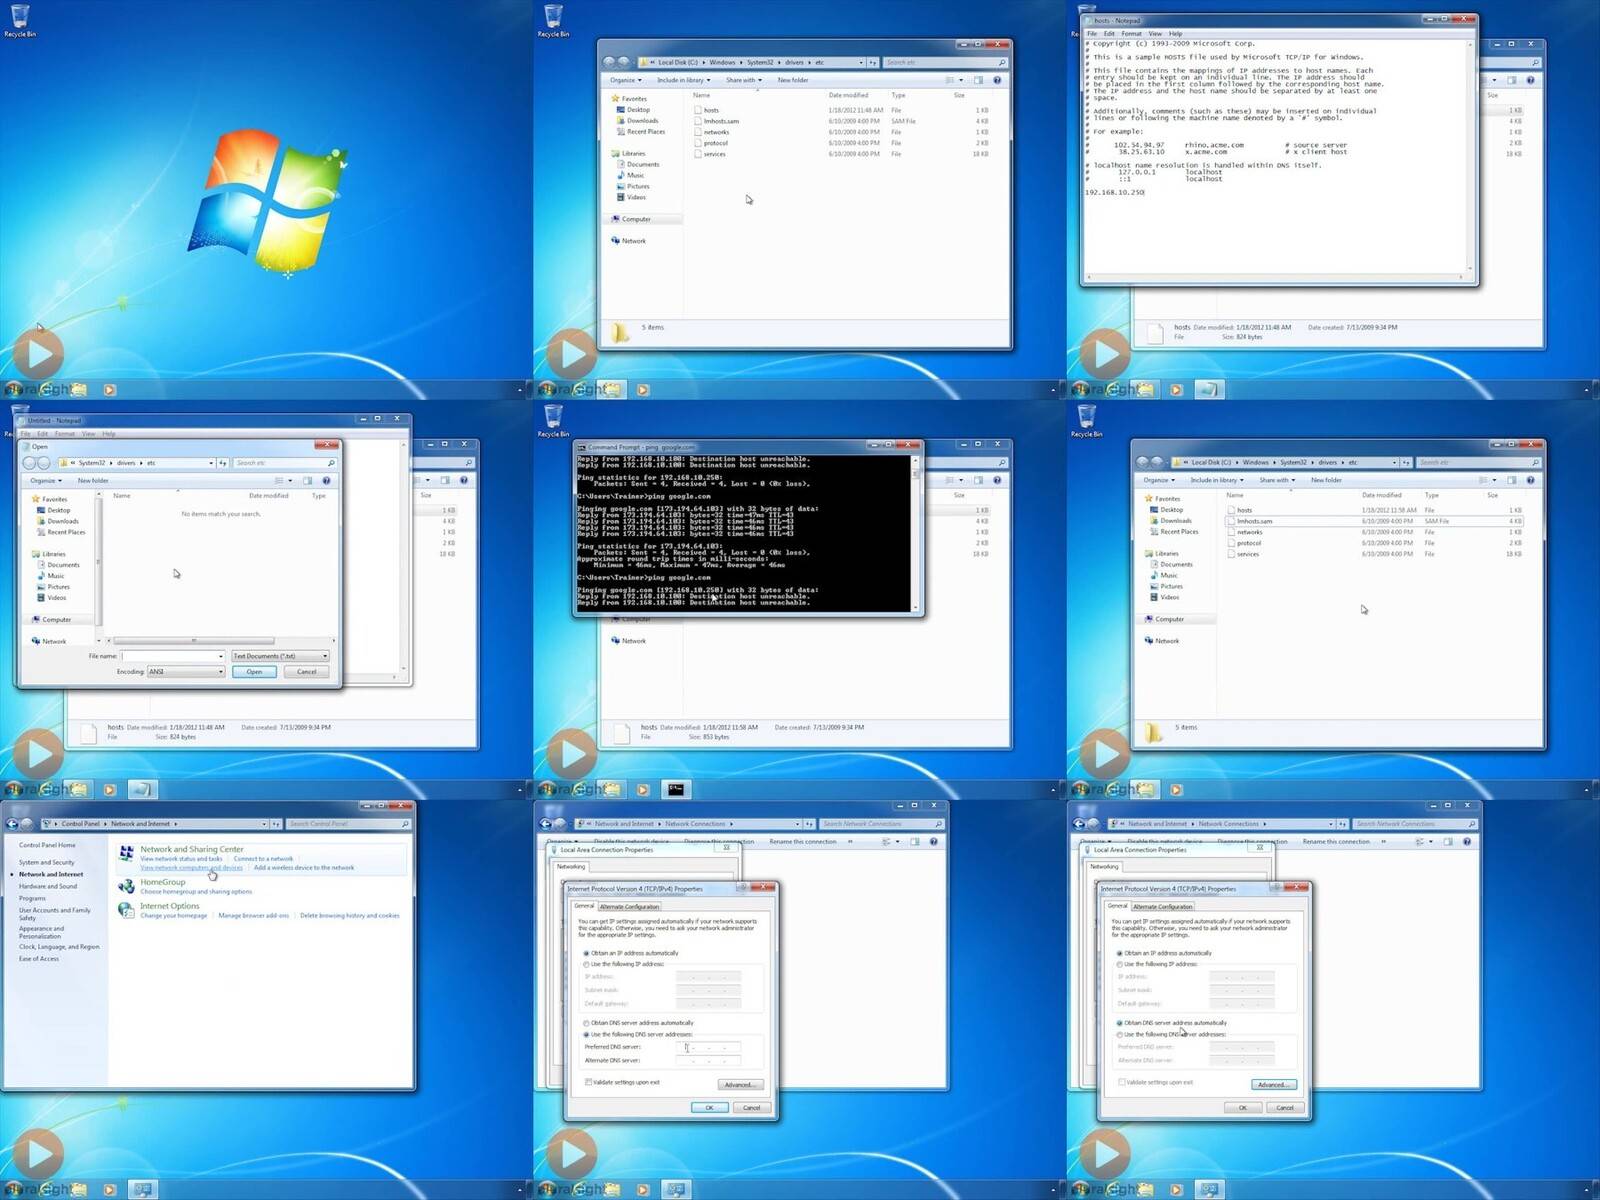Select Use following IP address where Preferred DNS is editable
The image size is (1600, 1200).
pyautogui.click(x=587, y=964)
